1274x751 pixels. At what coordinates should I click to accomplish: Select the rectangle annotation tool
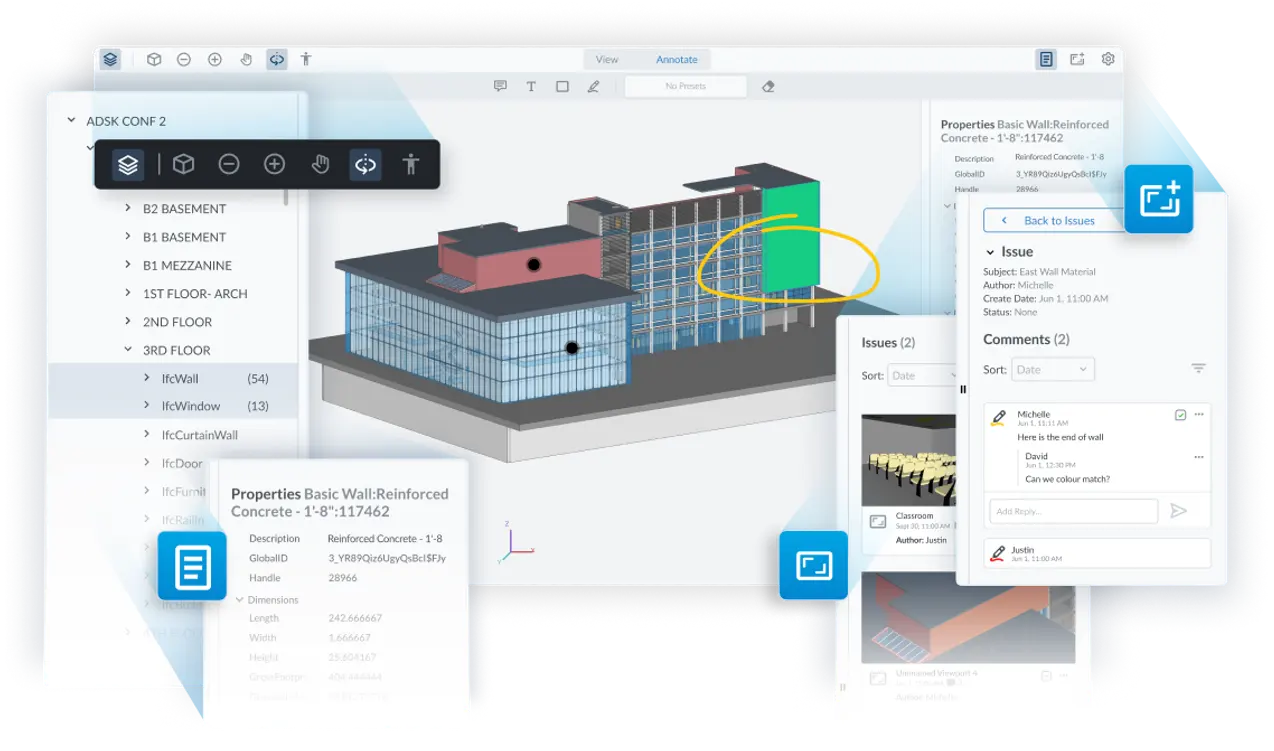pyautogui.click(x=562, y=86)
